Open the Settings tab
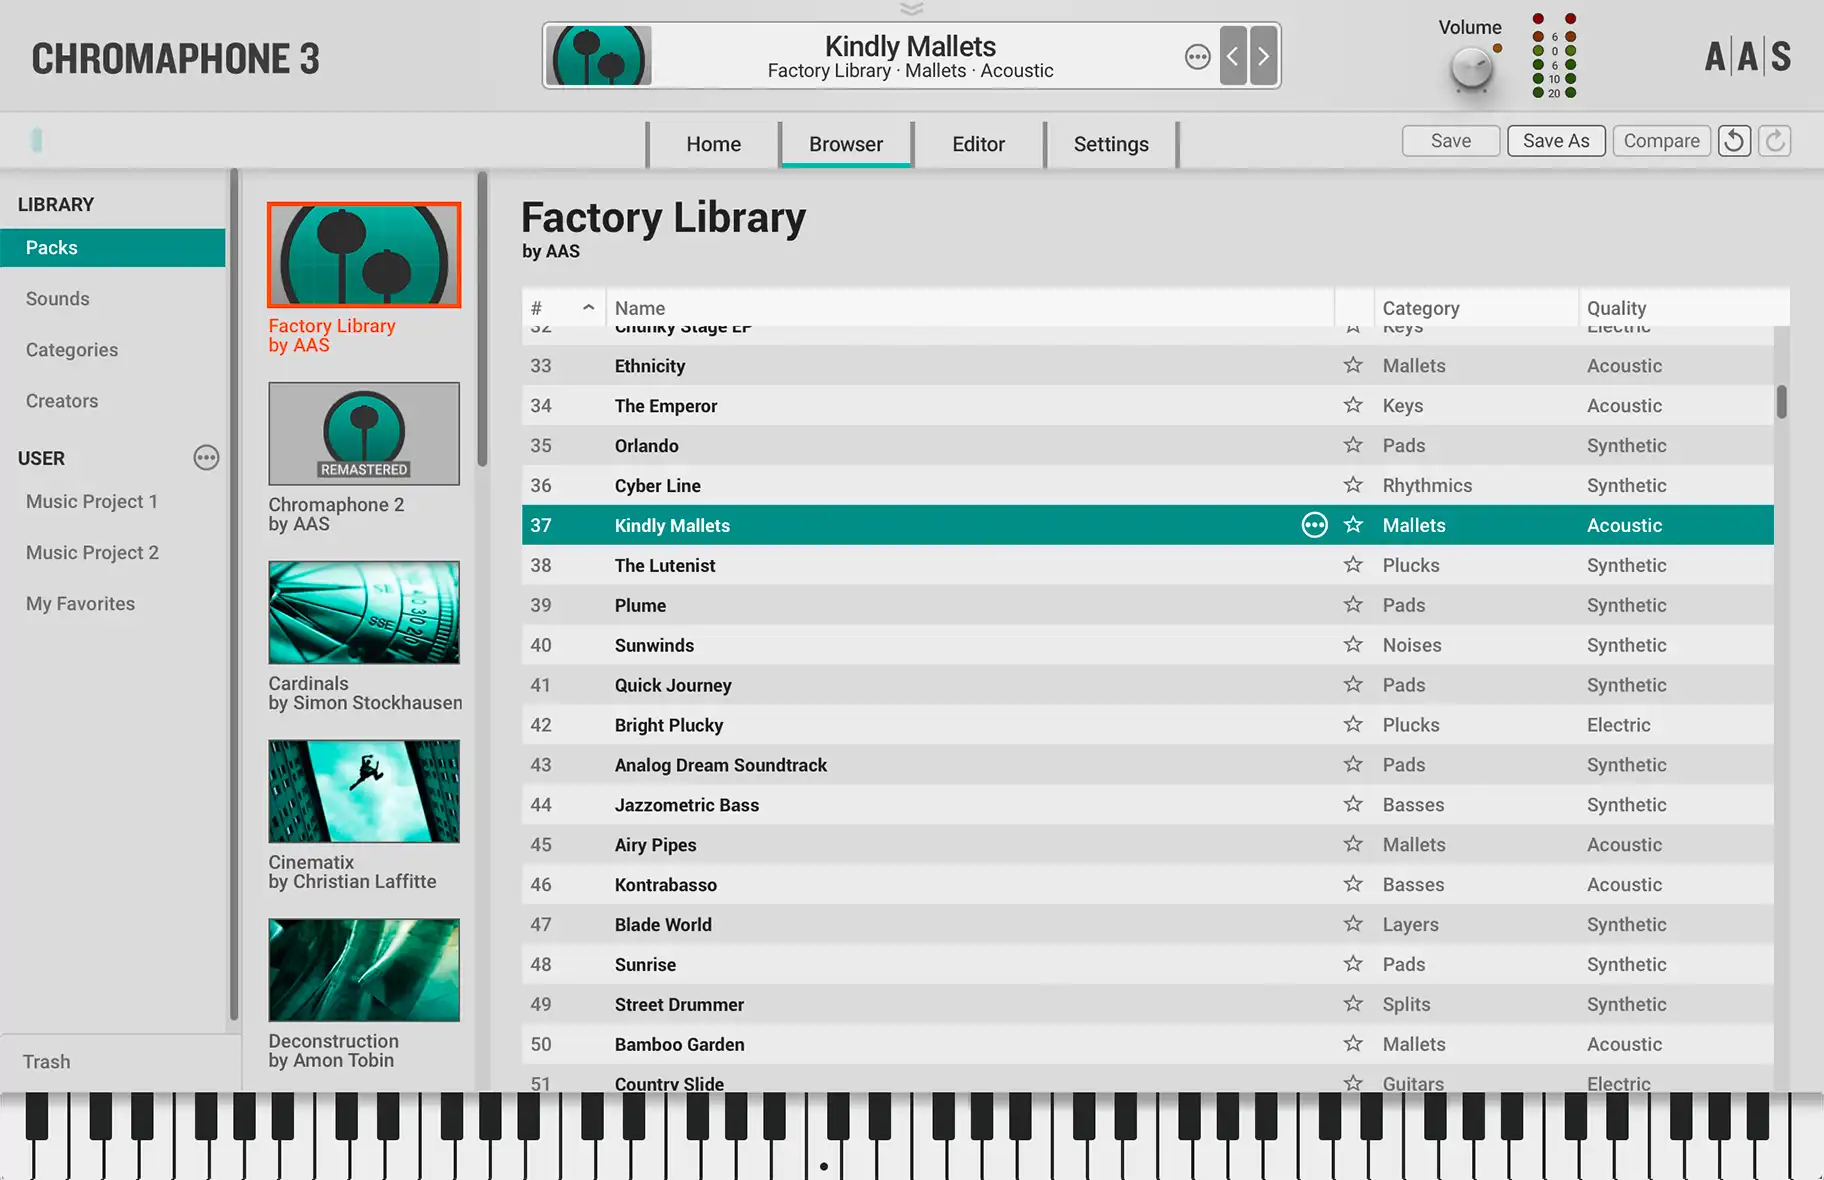Viewport: 1824px width, 1180px height. pos(1110,144)
